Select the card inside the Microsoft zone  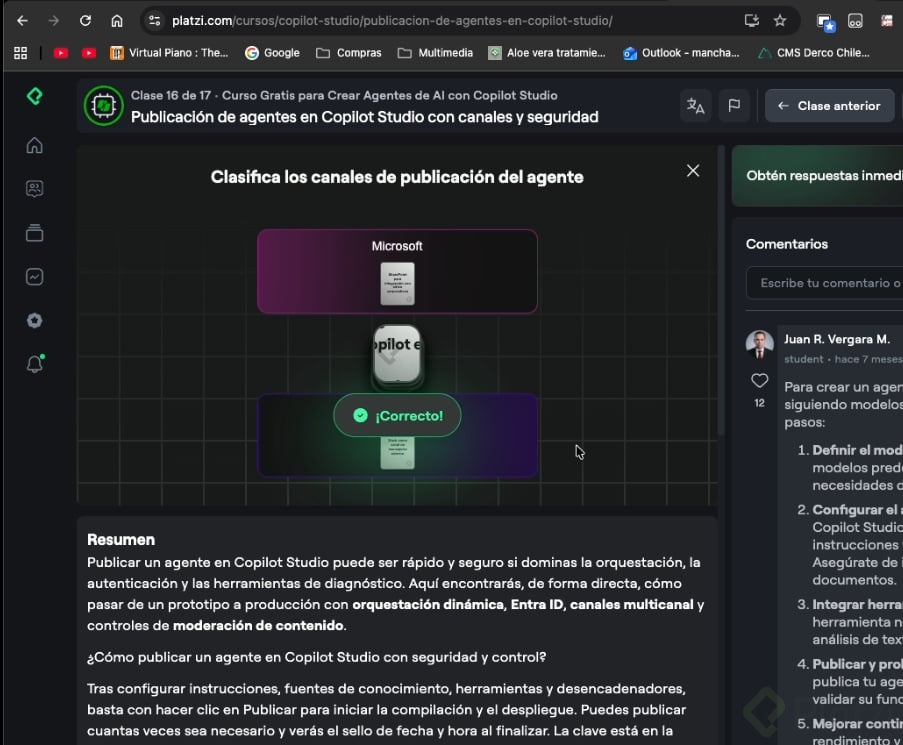[397, 284]
